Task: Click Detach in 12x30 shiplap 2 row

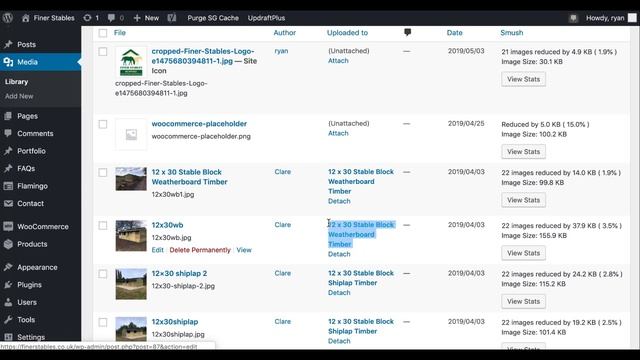Action: (339, 293)
